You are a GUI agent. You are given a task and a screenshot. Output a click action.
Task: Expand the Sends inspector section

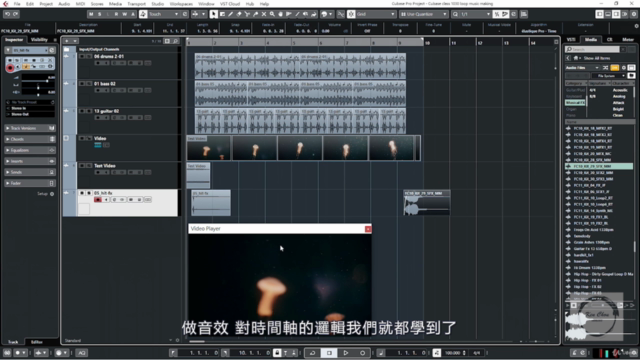pos(29,172)
